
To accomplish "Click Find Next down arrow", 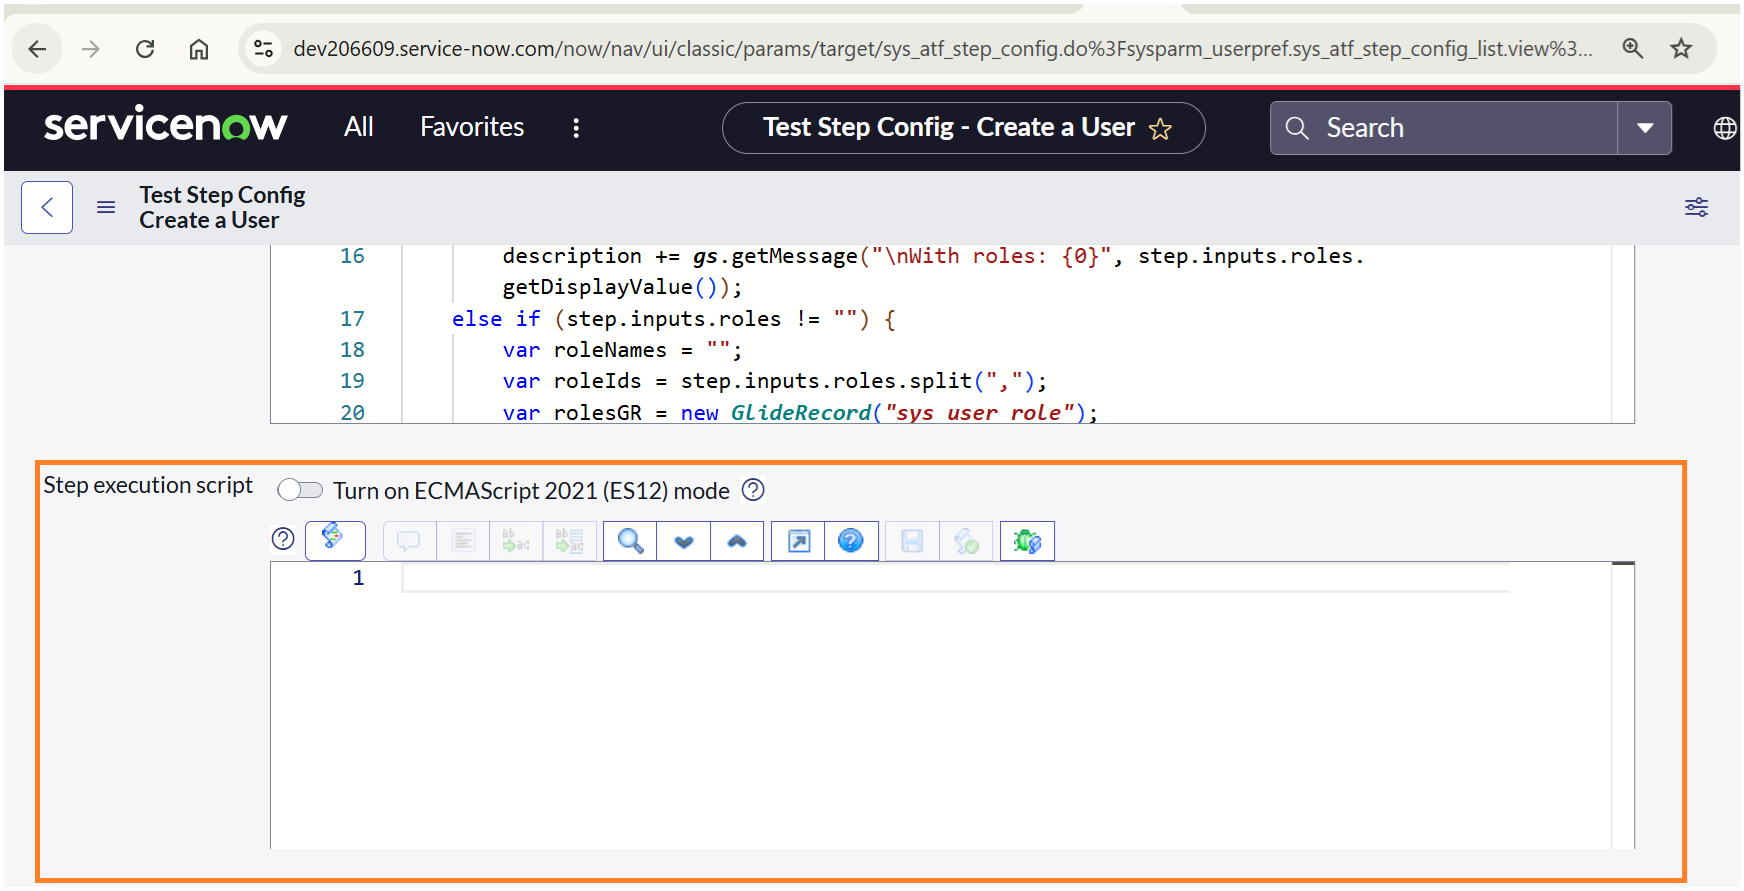I will pyautogui.click(x=684, y=541).
